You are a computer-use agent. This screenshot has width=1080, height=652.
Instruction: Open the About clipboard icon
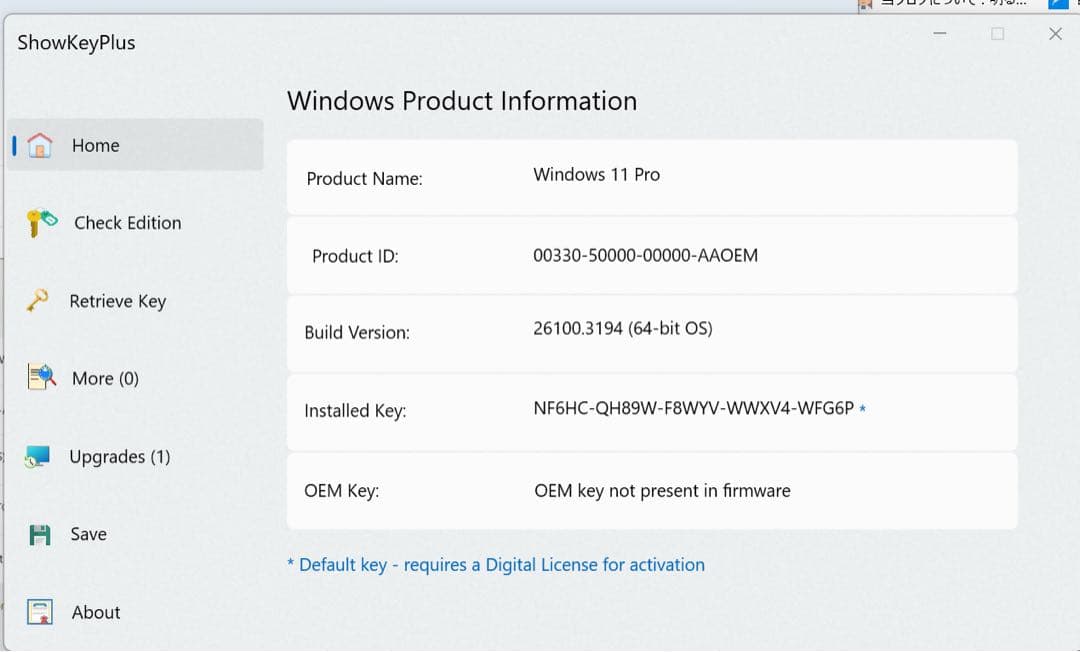[x=38, y=611]
